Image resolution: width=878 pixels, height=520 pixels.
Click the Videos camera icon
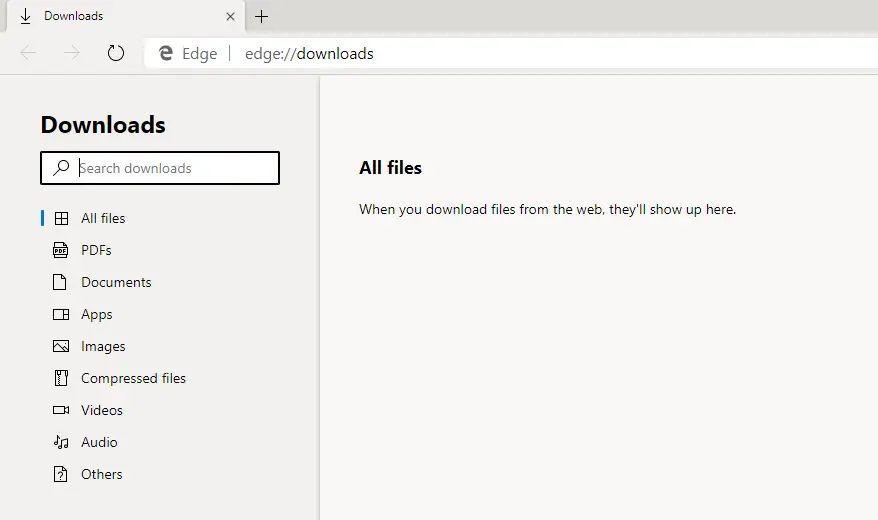(x=61, y=410)
